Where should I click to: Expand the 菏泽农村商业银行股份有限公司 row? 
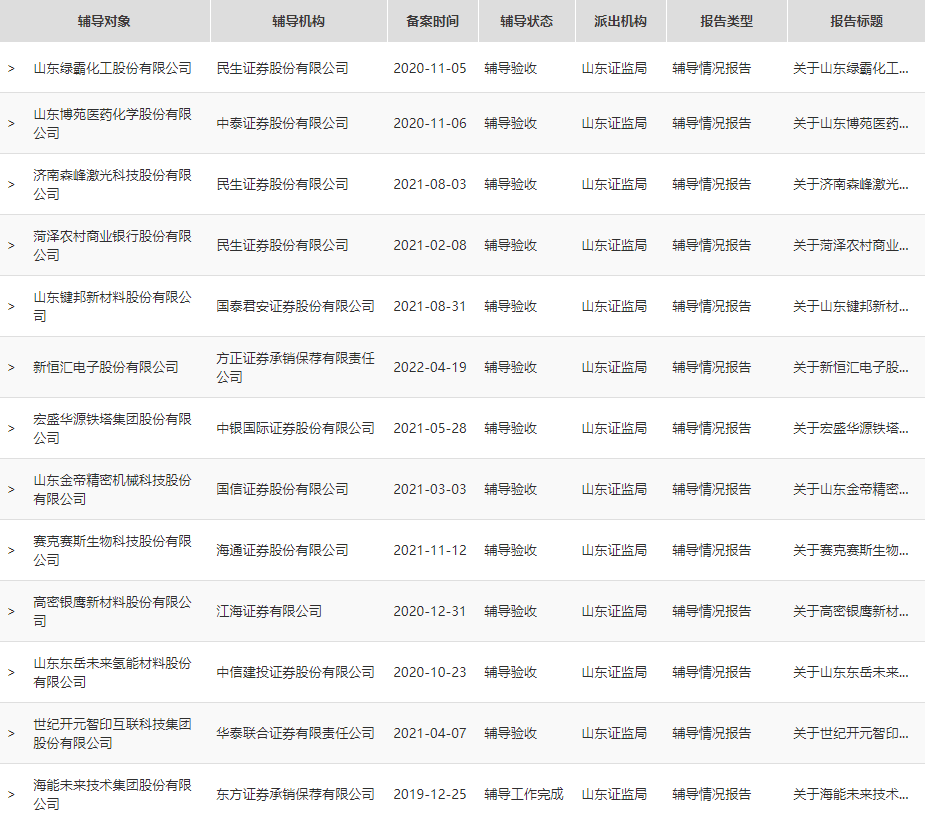[11, 245]
